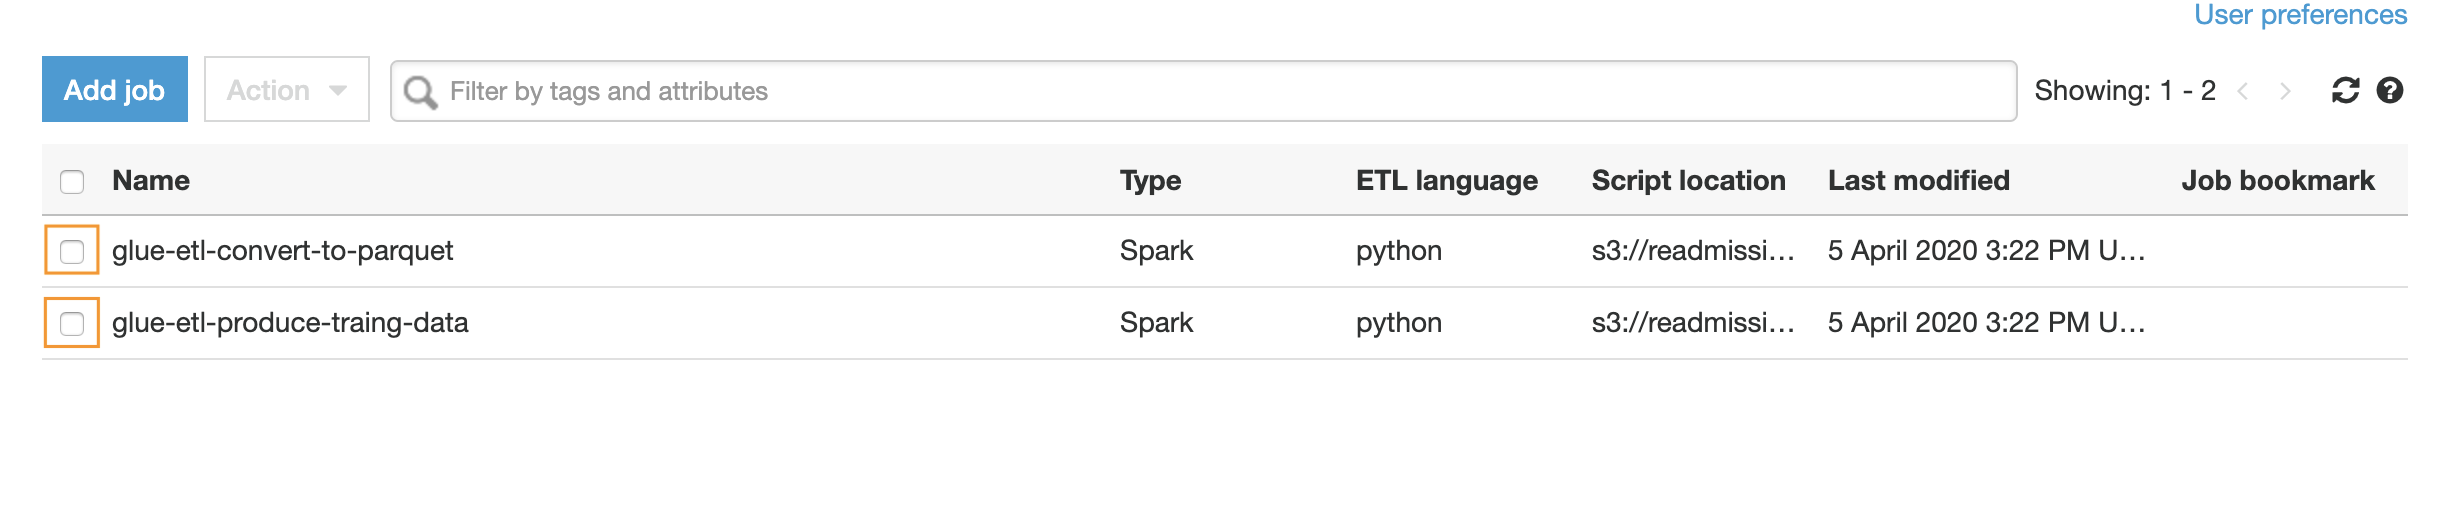Screen dimensions: 2460x512
Task: Sort by the Last modified column header
Action: (x=1919, y=181)
